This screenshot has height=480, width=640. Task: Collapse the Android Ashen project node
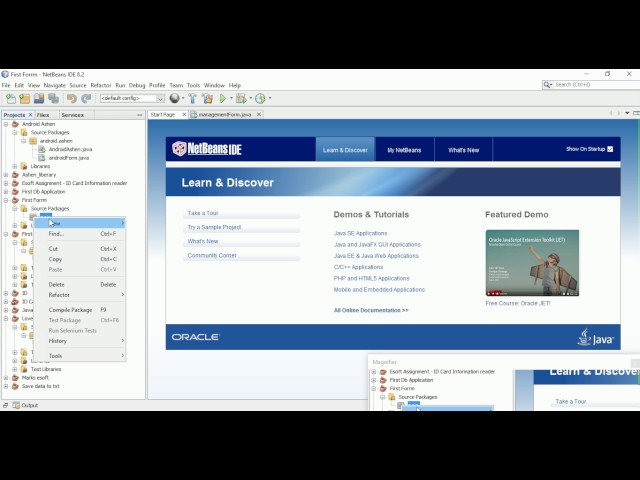[x=6, y=124]
